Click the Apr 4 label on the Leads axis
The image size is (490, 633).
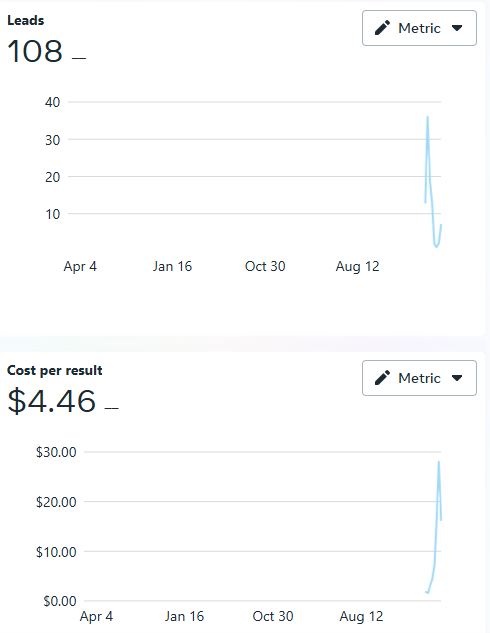point(80,266)
